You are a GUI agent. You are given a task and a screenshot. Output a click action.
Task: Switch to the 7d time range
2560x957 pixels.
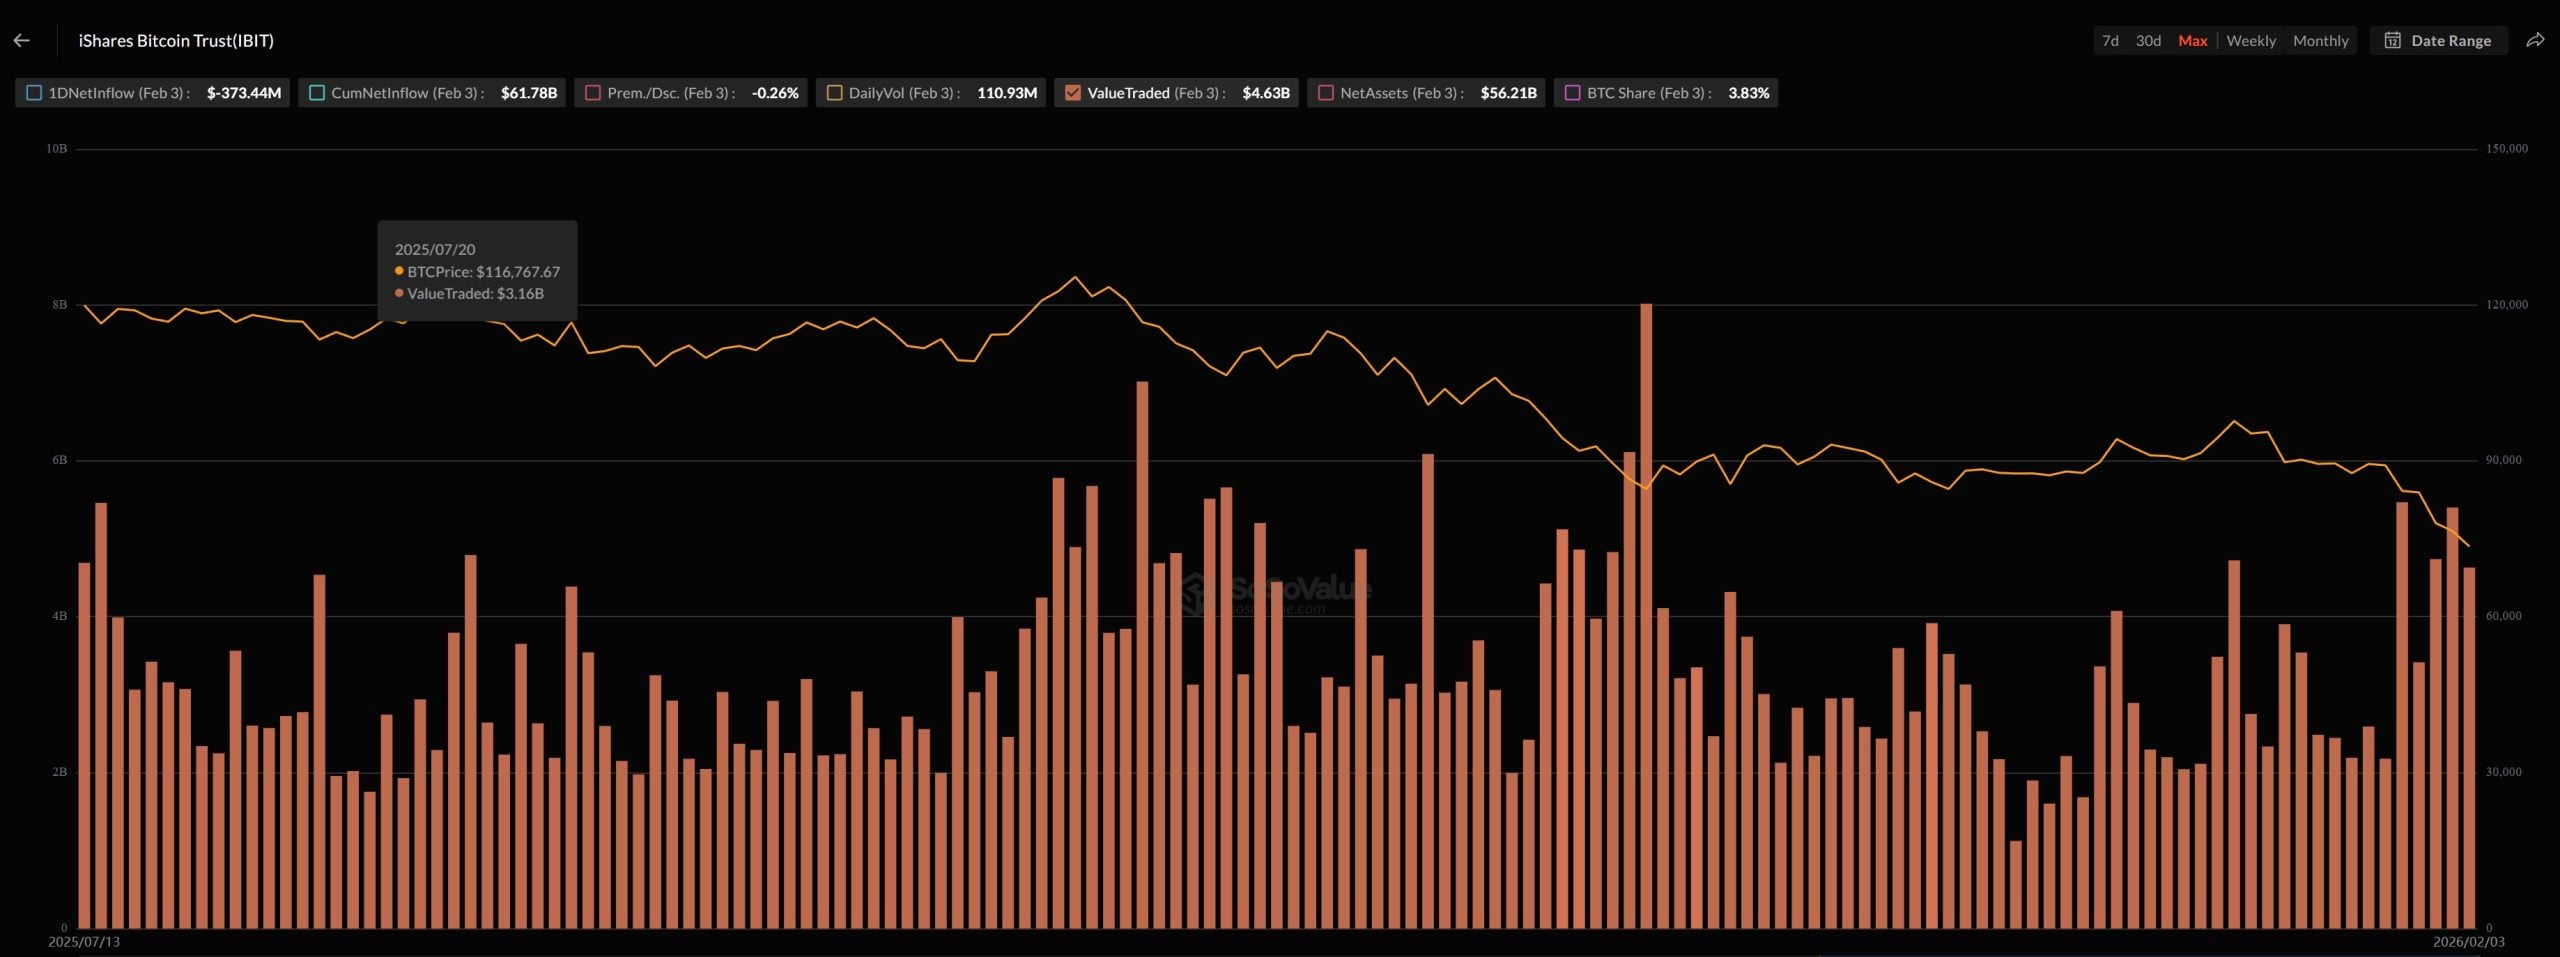(x=2110, y=41)
